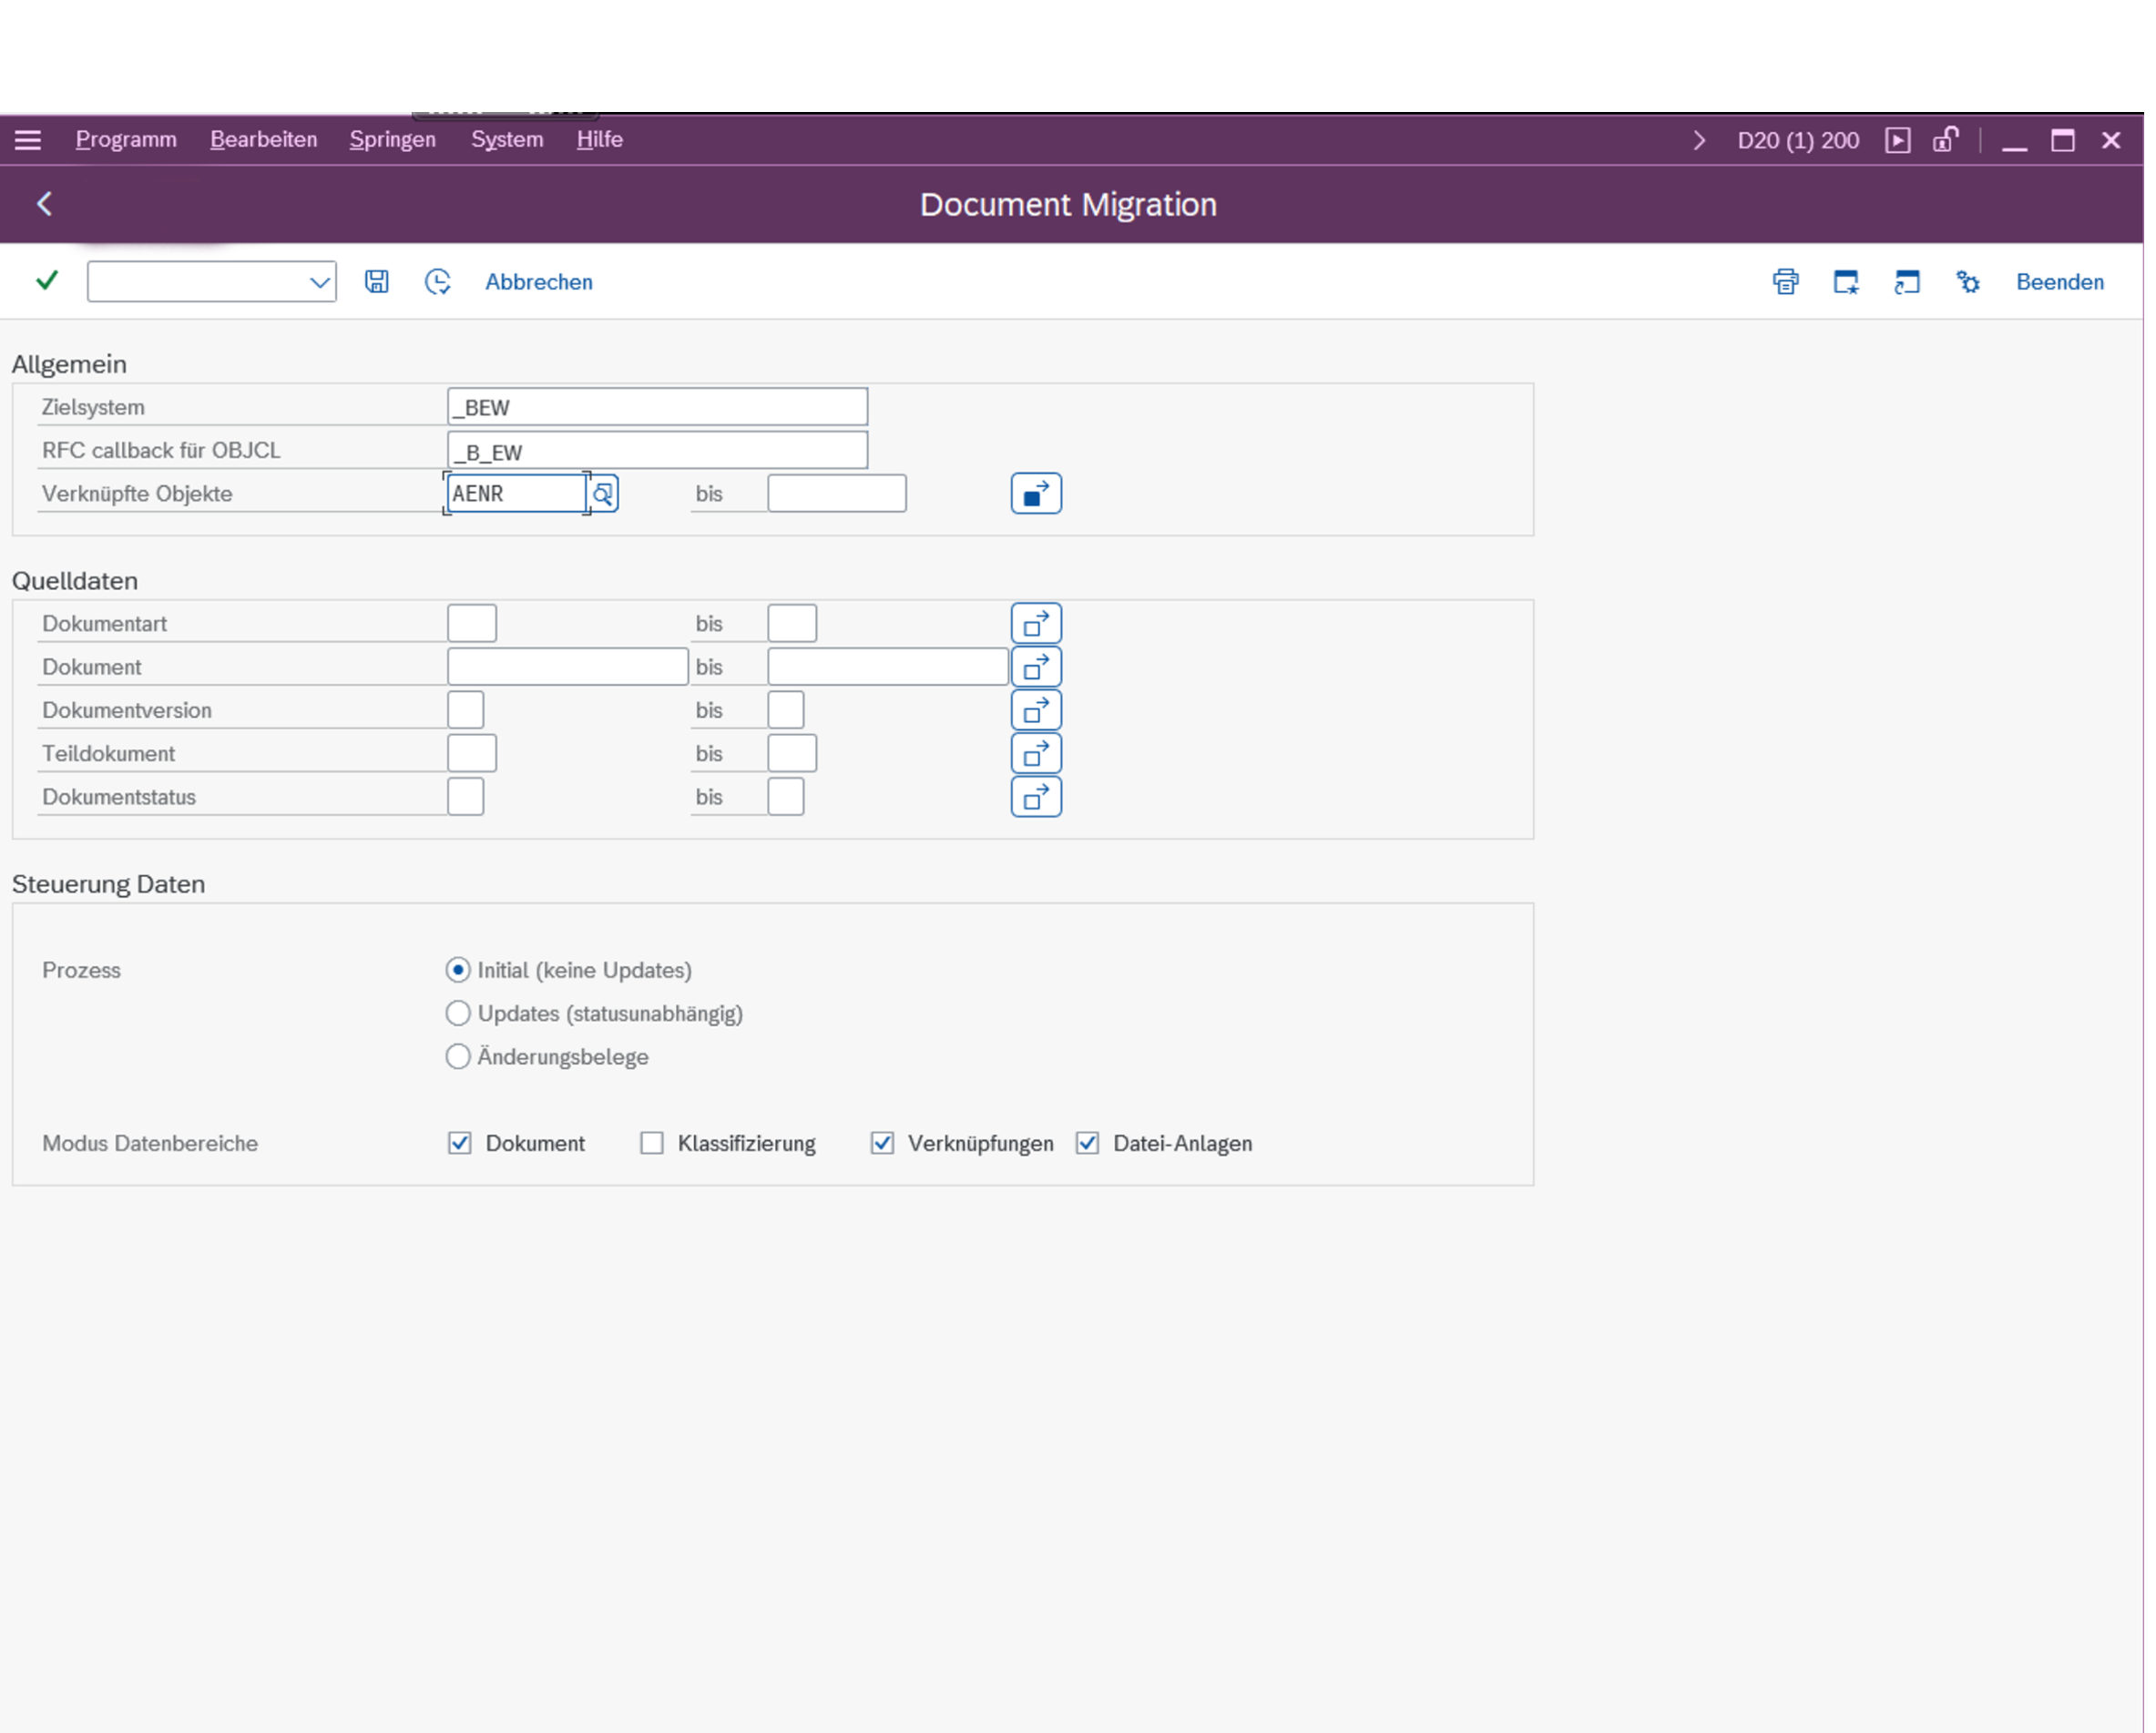Select the Änderungsbelege process option
This screenshot has width=2156, height=1733.
[x=458, y=1057]
